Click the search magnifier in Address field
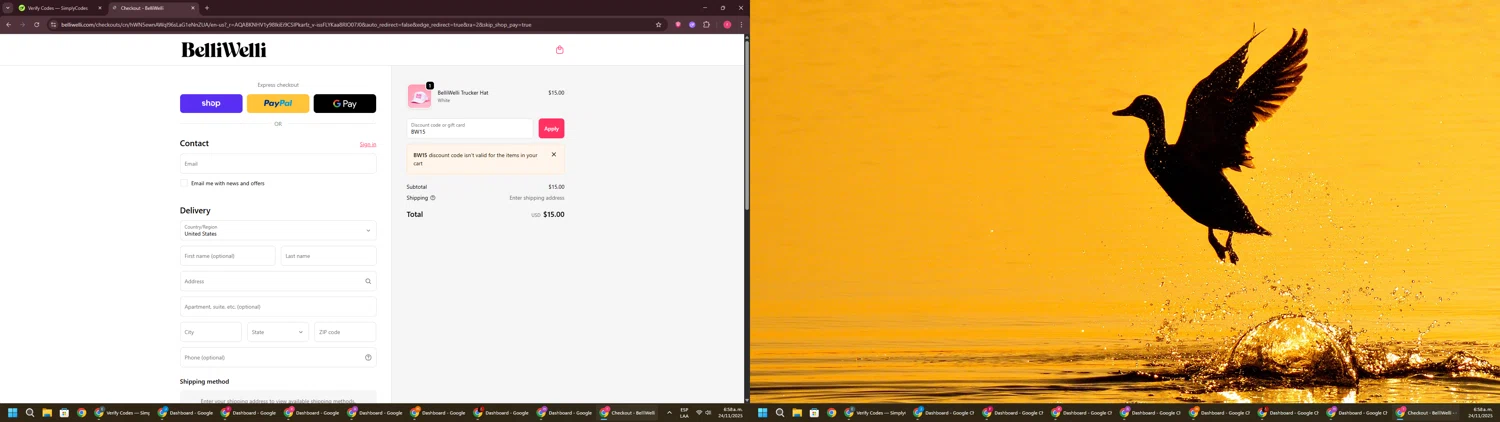The width and height of the screenshot is (1500, 422). coord(368,281)
